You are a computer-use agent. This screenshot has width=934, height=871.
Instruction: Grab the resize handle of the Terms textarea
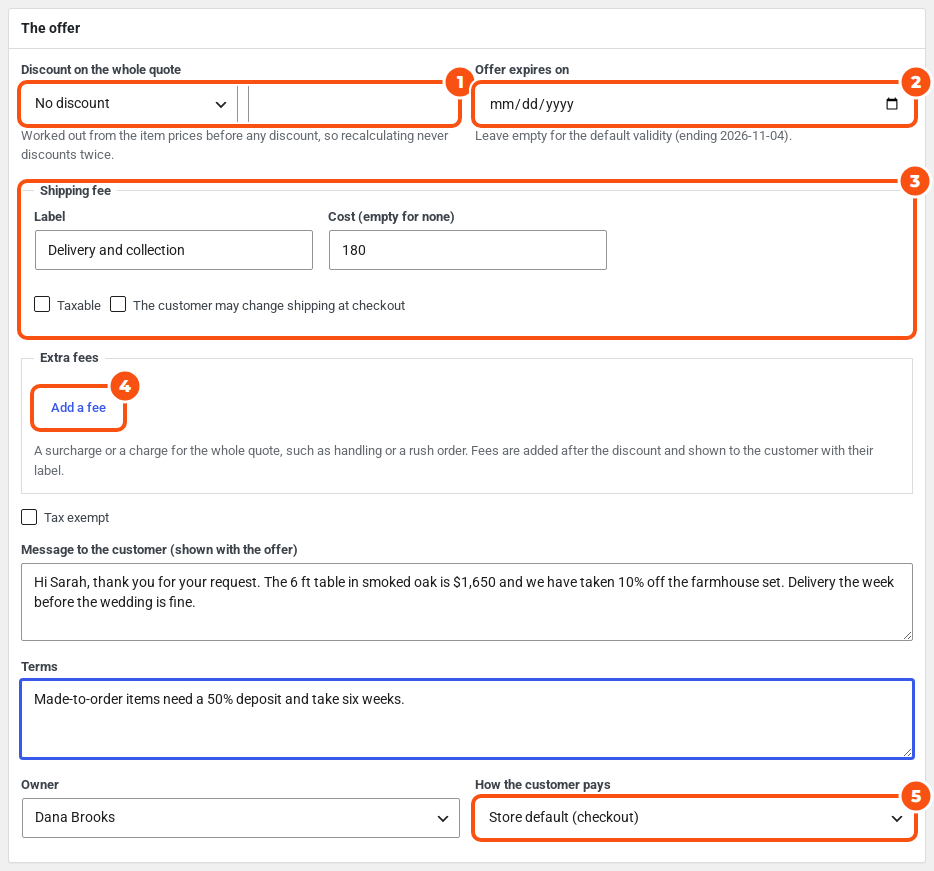point(907,752)
